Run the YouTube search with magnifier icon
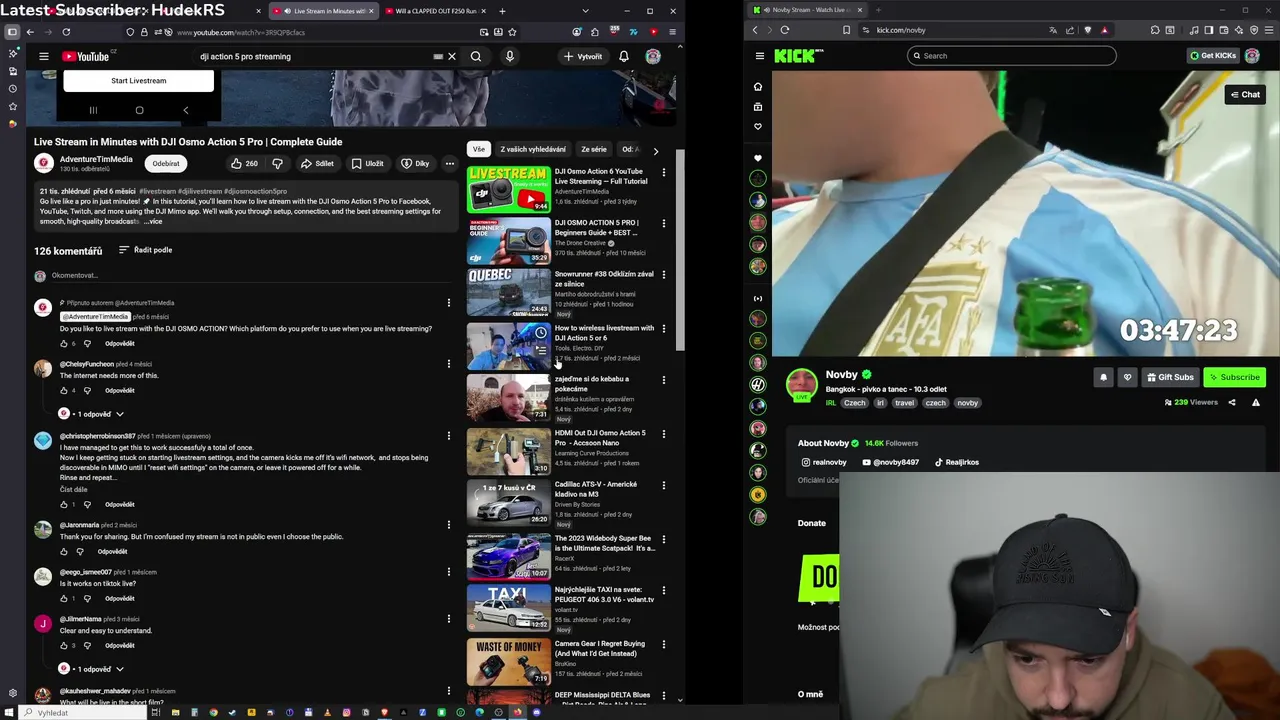 476,56
